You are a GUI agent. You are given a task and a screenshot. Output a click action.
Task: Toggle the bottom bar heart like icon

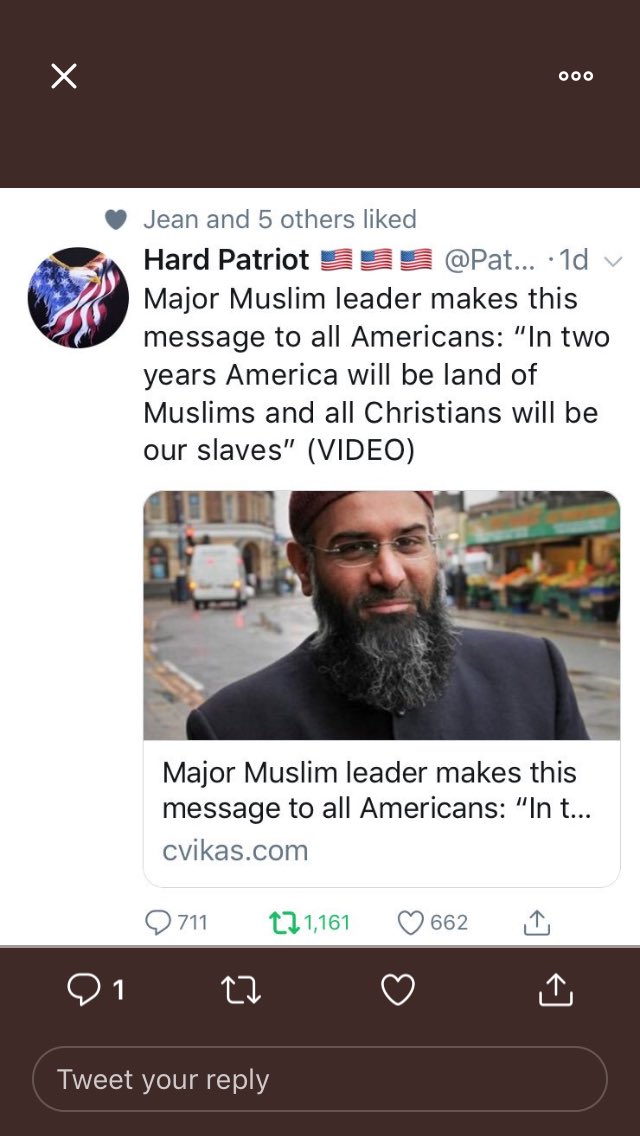pyautogui.click(x=398, y=990)
